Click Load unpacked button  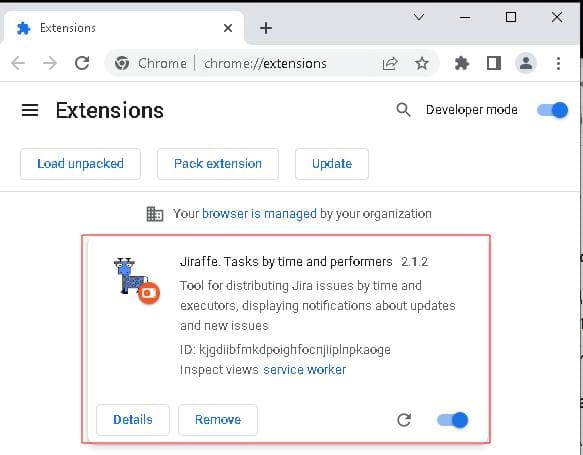(x=80, y=164)
